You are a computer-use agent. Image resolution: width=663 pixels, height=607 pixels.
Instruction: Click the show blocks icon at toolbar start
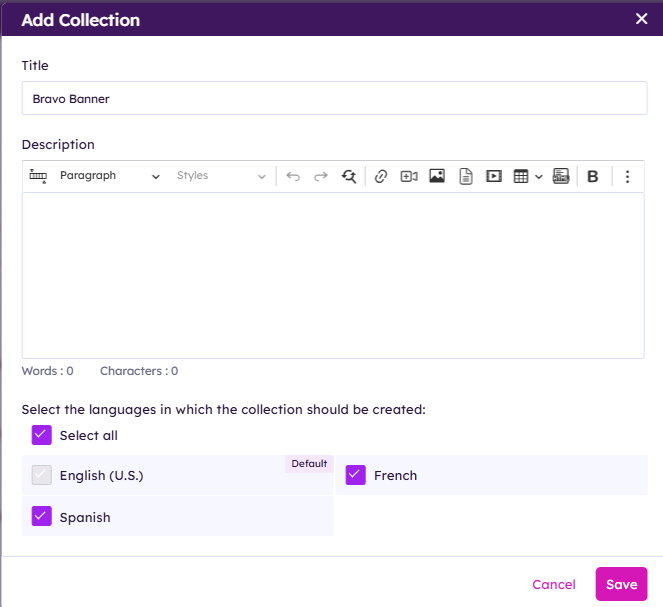click(x=38, y=176)
